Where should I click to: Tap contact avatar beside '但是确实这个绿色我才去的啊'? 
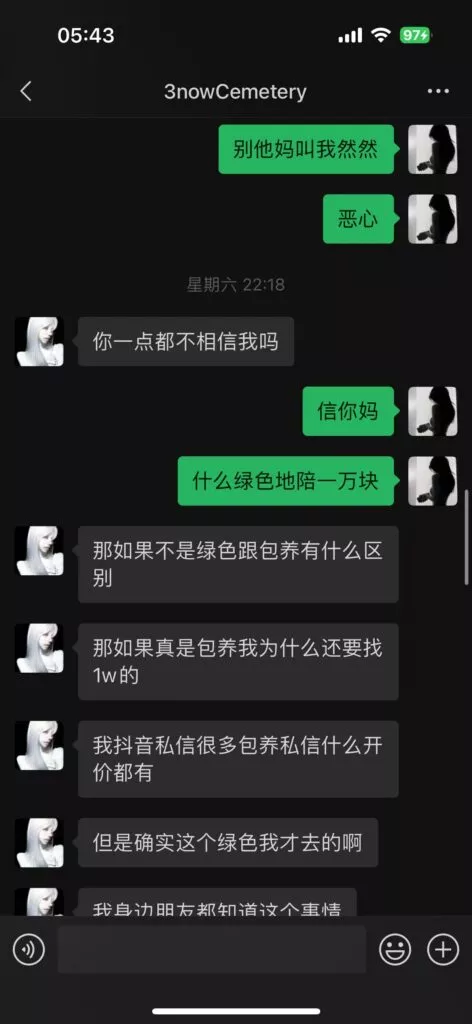[x=40, y=842]
